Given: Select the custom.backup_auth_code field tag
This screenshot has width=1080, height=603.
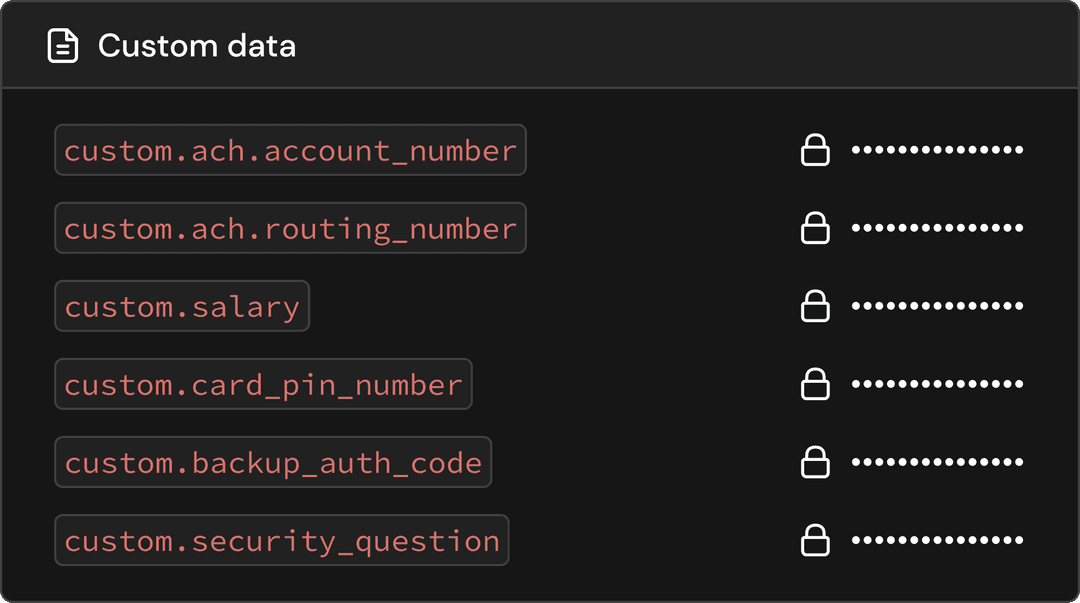Looking at the screenshot, I should tap(273, 462).
